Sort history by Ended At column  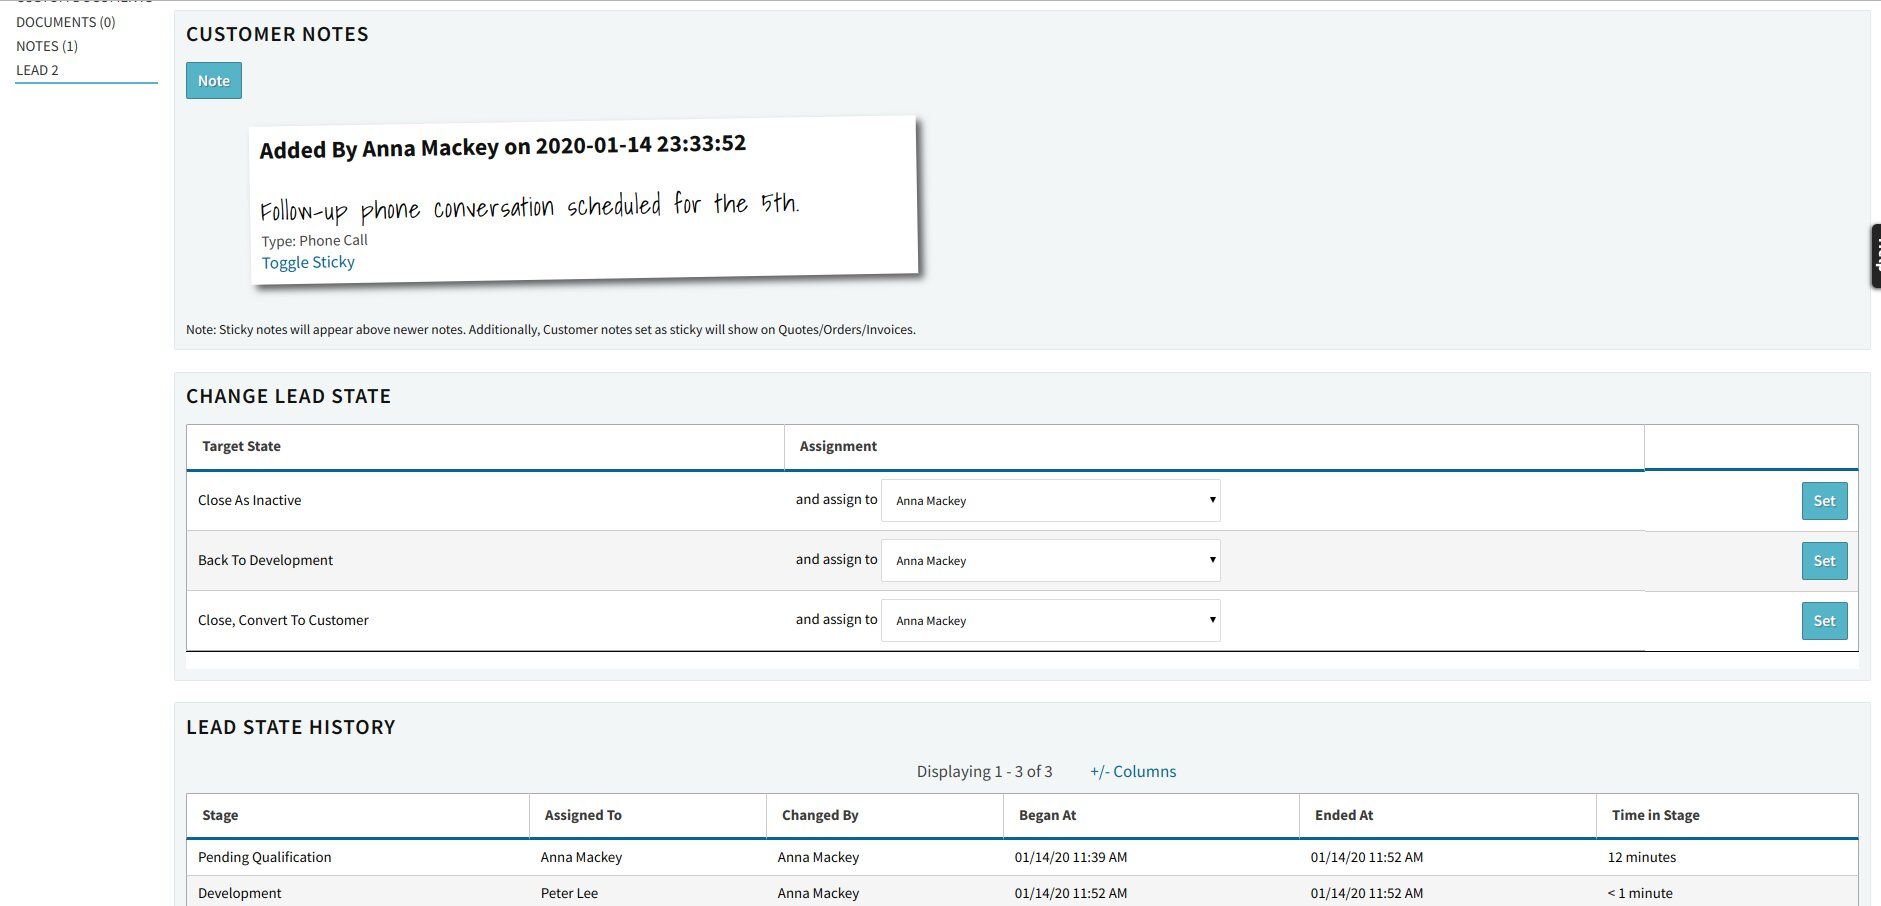1344,815
